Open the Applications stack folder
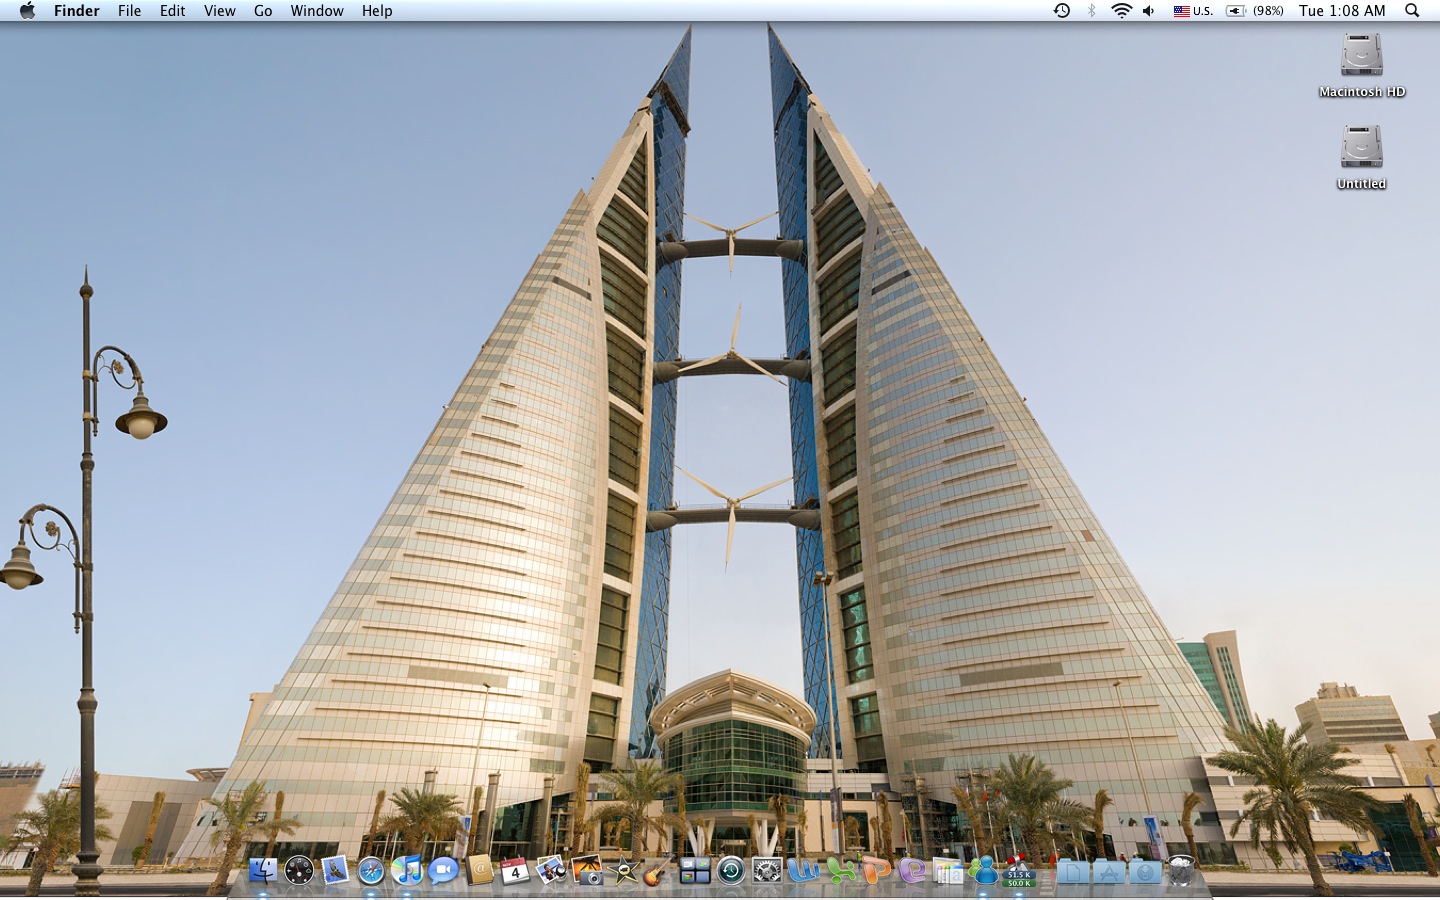 [x=1108, y=871]
